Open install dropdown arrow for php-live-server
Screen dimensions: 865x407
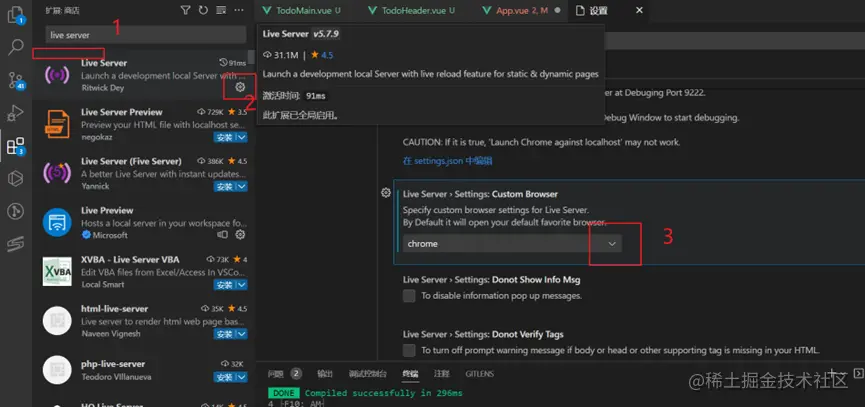tap(242, 378)
